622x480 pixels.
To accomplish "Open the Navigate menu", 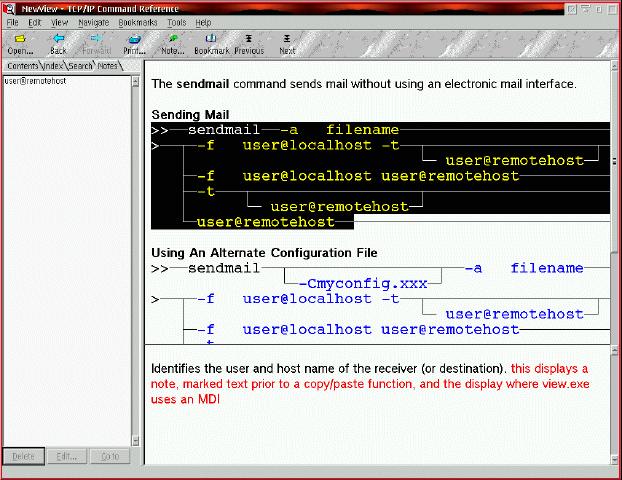I will (93, 23).
